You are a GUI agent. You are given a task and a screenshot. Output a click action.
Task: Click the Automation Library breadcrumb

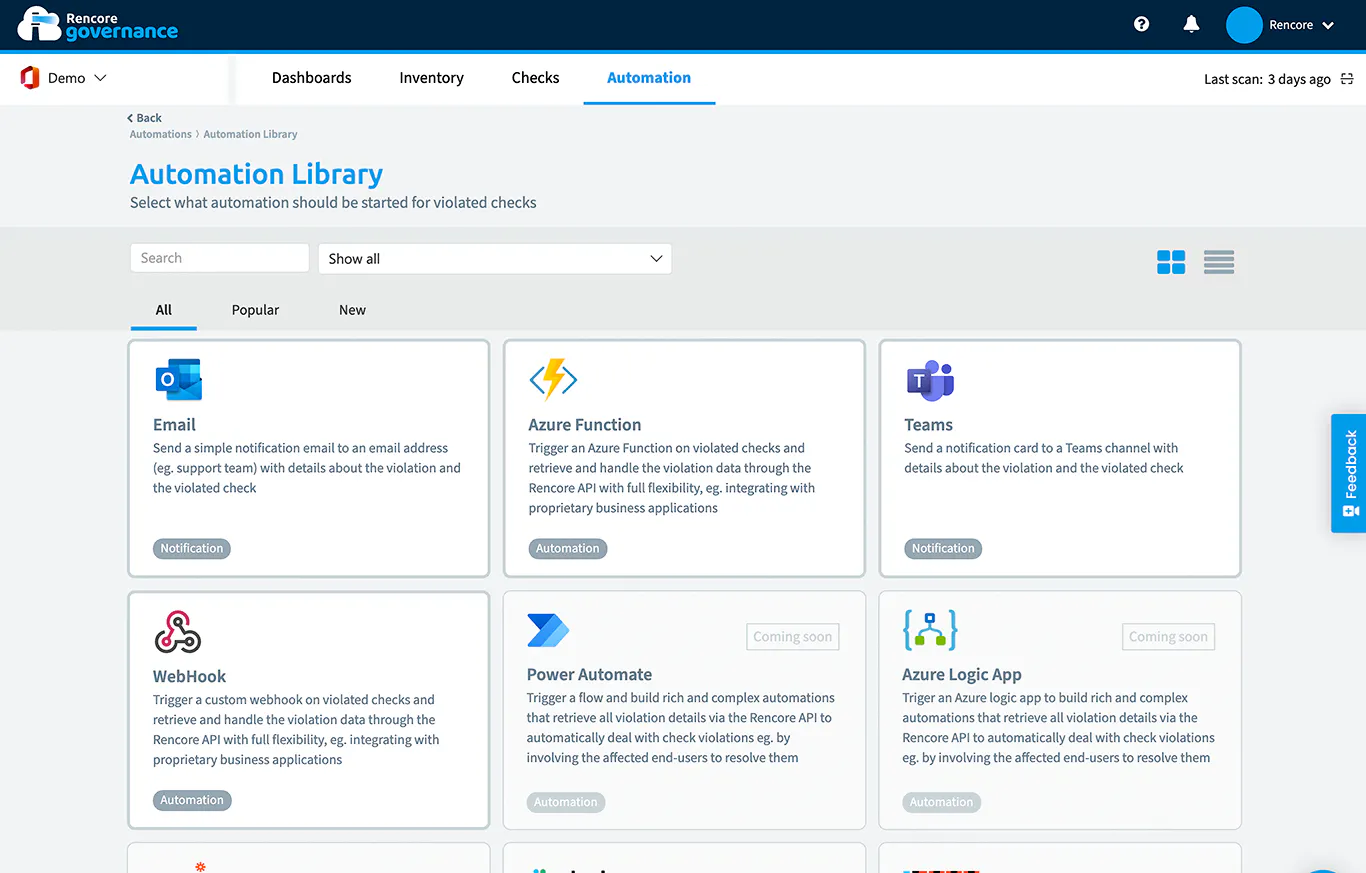(x=250, y=134)
